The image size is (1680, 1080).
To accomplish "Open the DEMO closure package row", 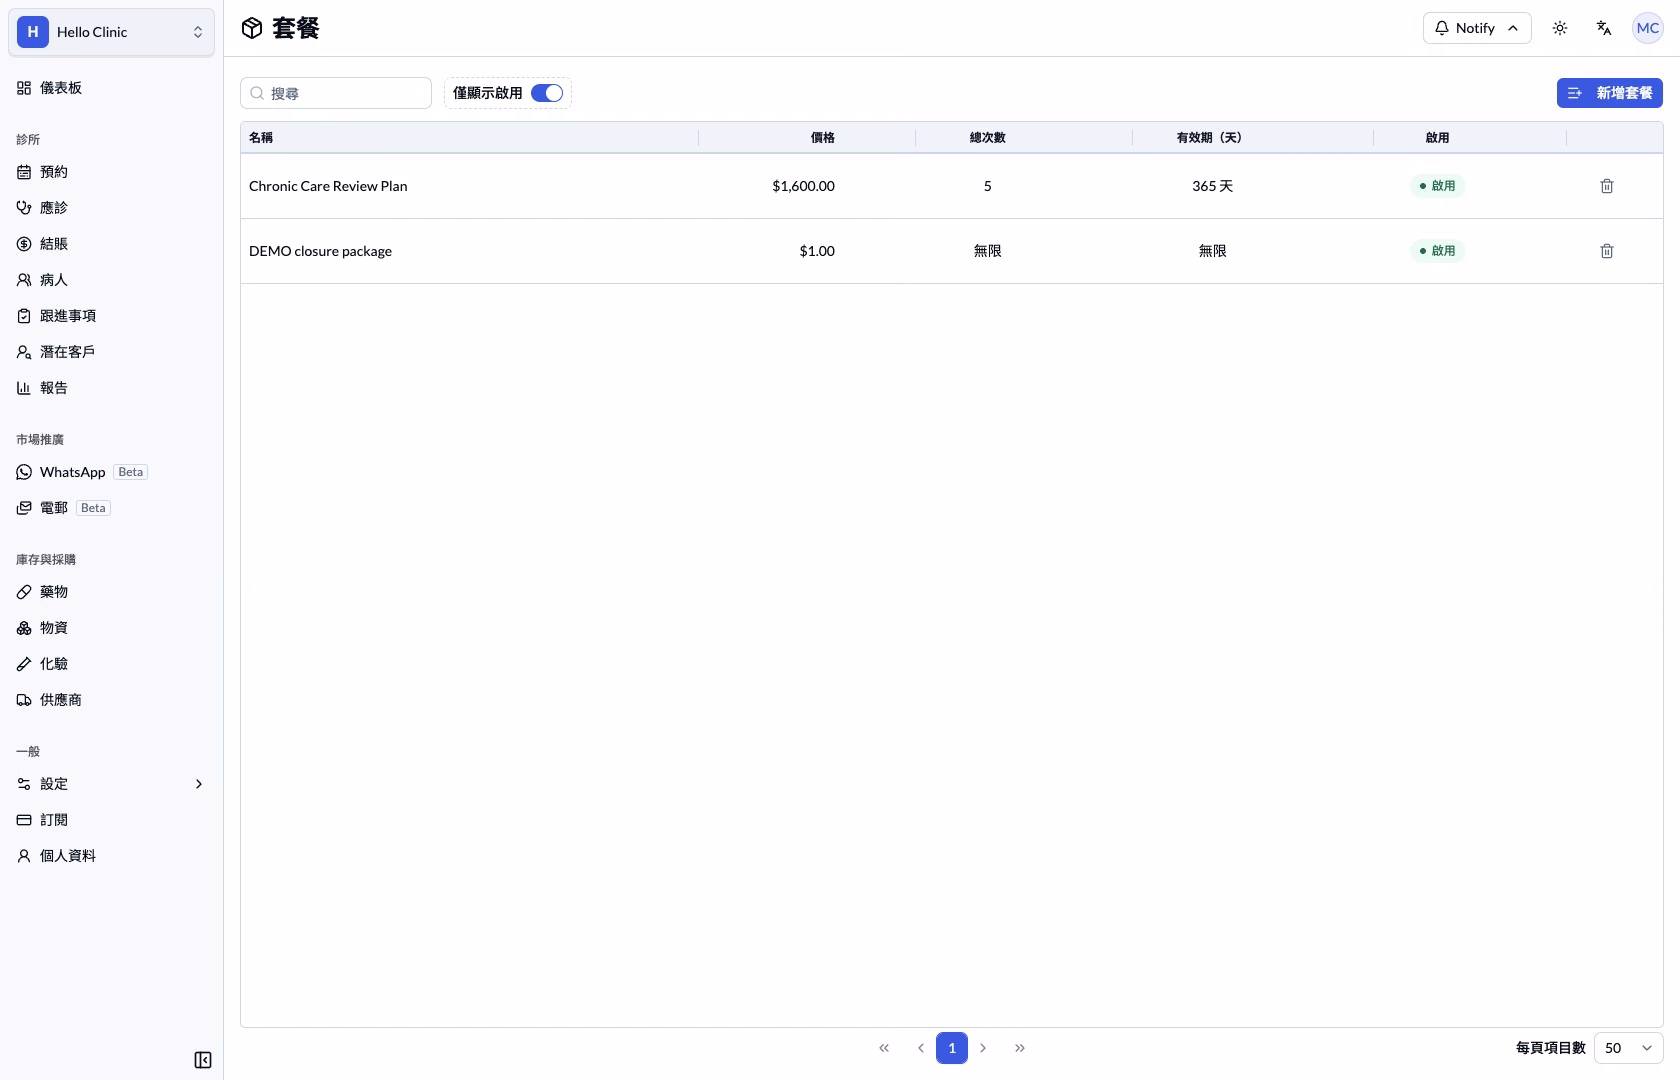I will [952, 251].
